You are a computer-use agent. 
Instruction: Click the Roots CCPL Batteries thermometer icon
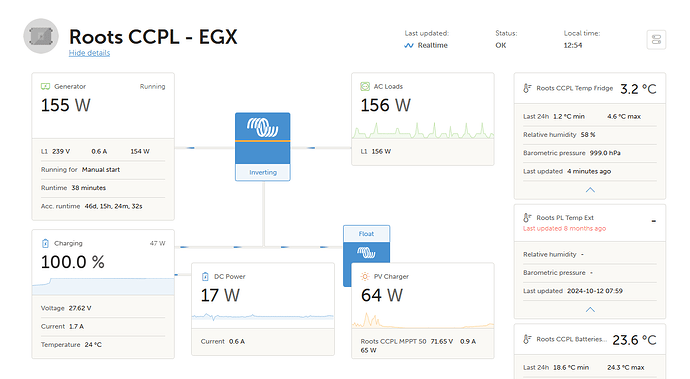tap(527, 339)
